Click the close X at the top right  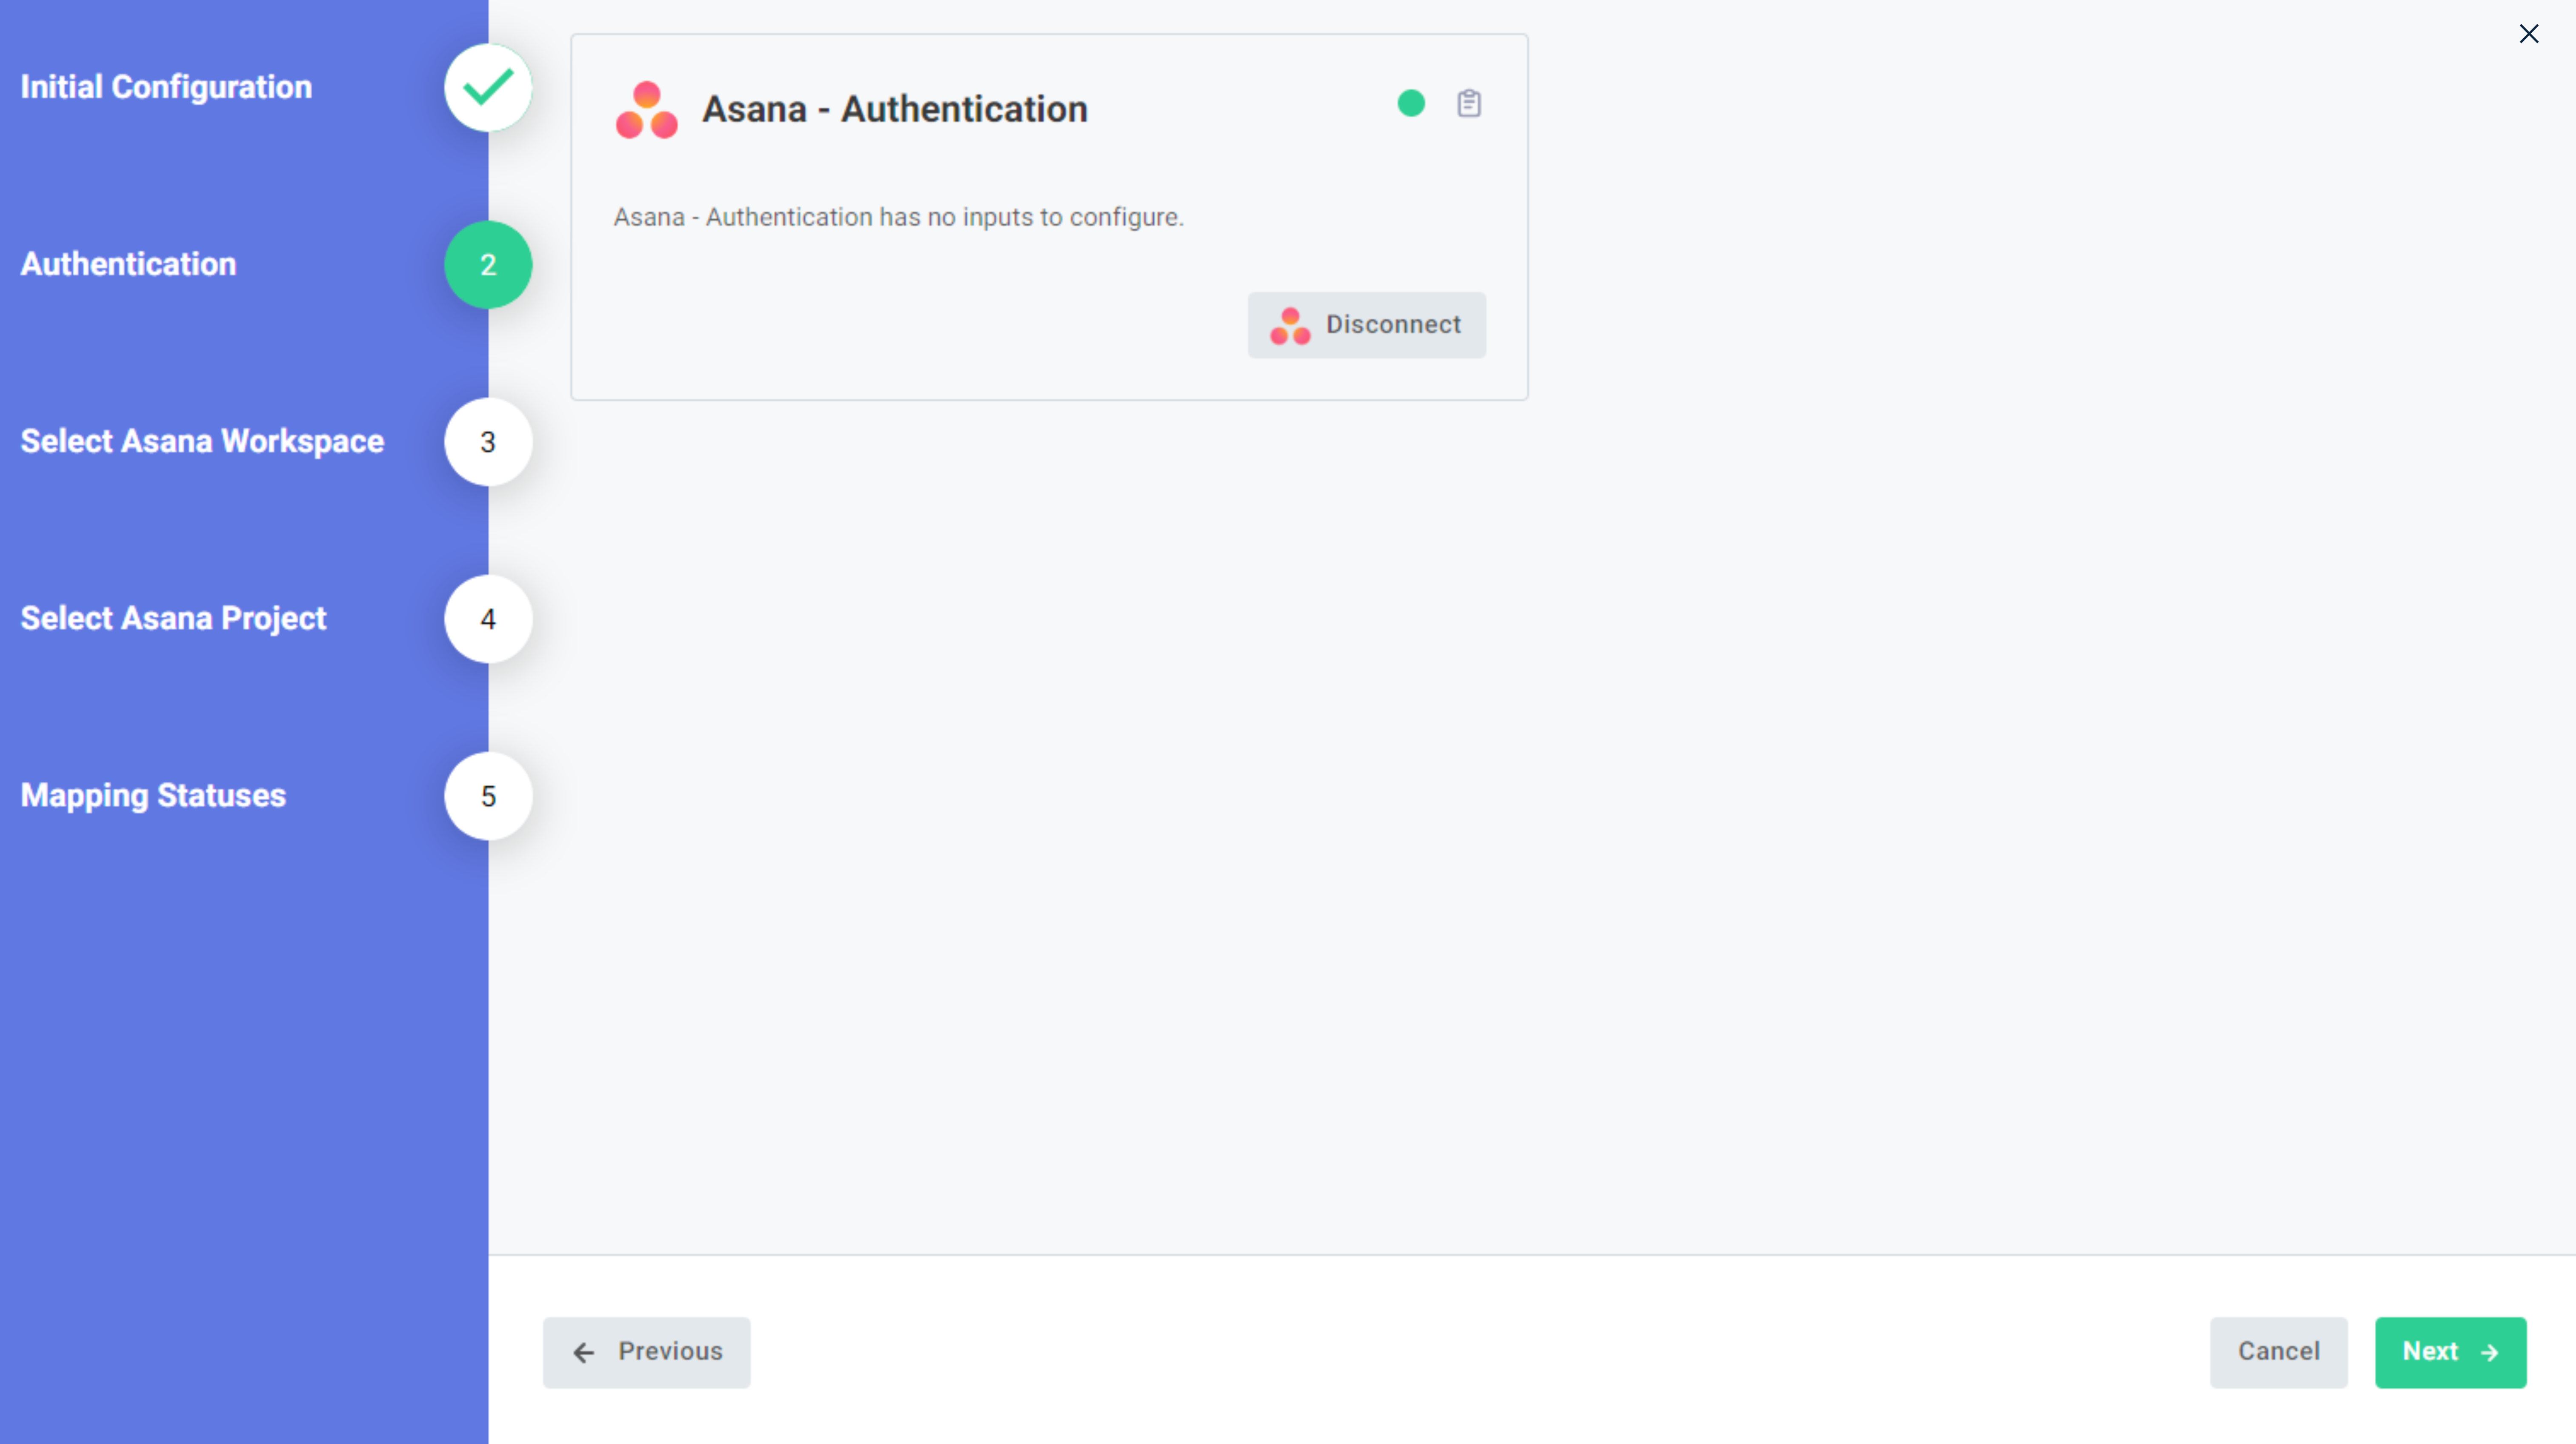coord(2530,33)
